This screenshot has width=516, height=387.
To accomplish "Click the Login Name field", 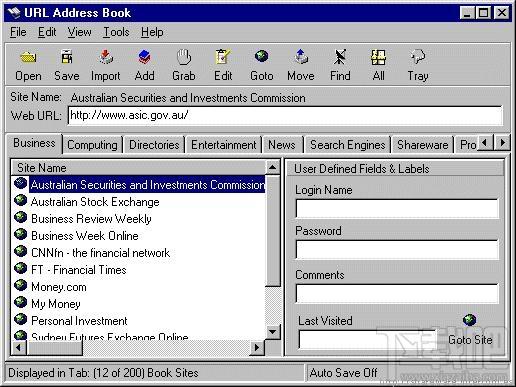I will tap(397, 209).
